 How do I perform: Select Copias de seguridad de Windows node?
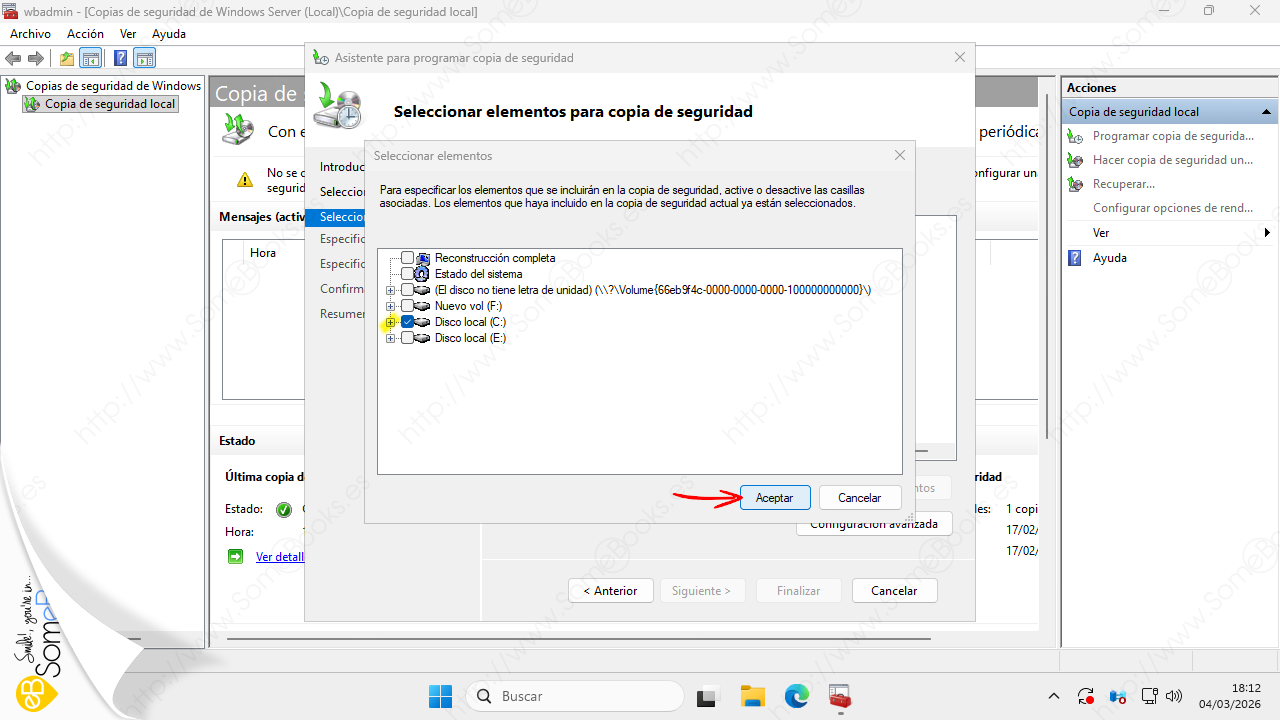tap(113, 86)
